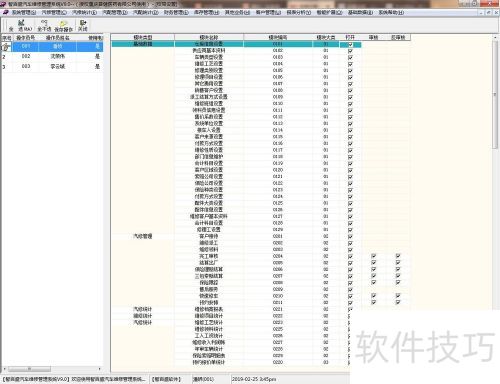
Task: Minimize the inner child window from the menu bar
Action: point(481,12)
